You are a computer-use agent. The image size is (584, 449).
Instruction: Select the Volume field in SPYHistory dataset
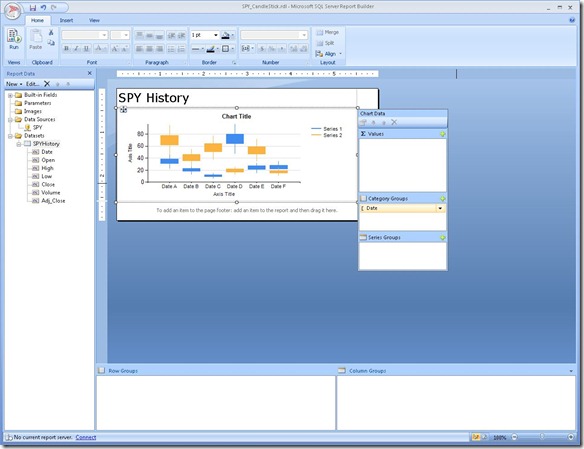(x=51, y=193)
